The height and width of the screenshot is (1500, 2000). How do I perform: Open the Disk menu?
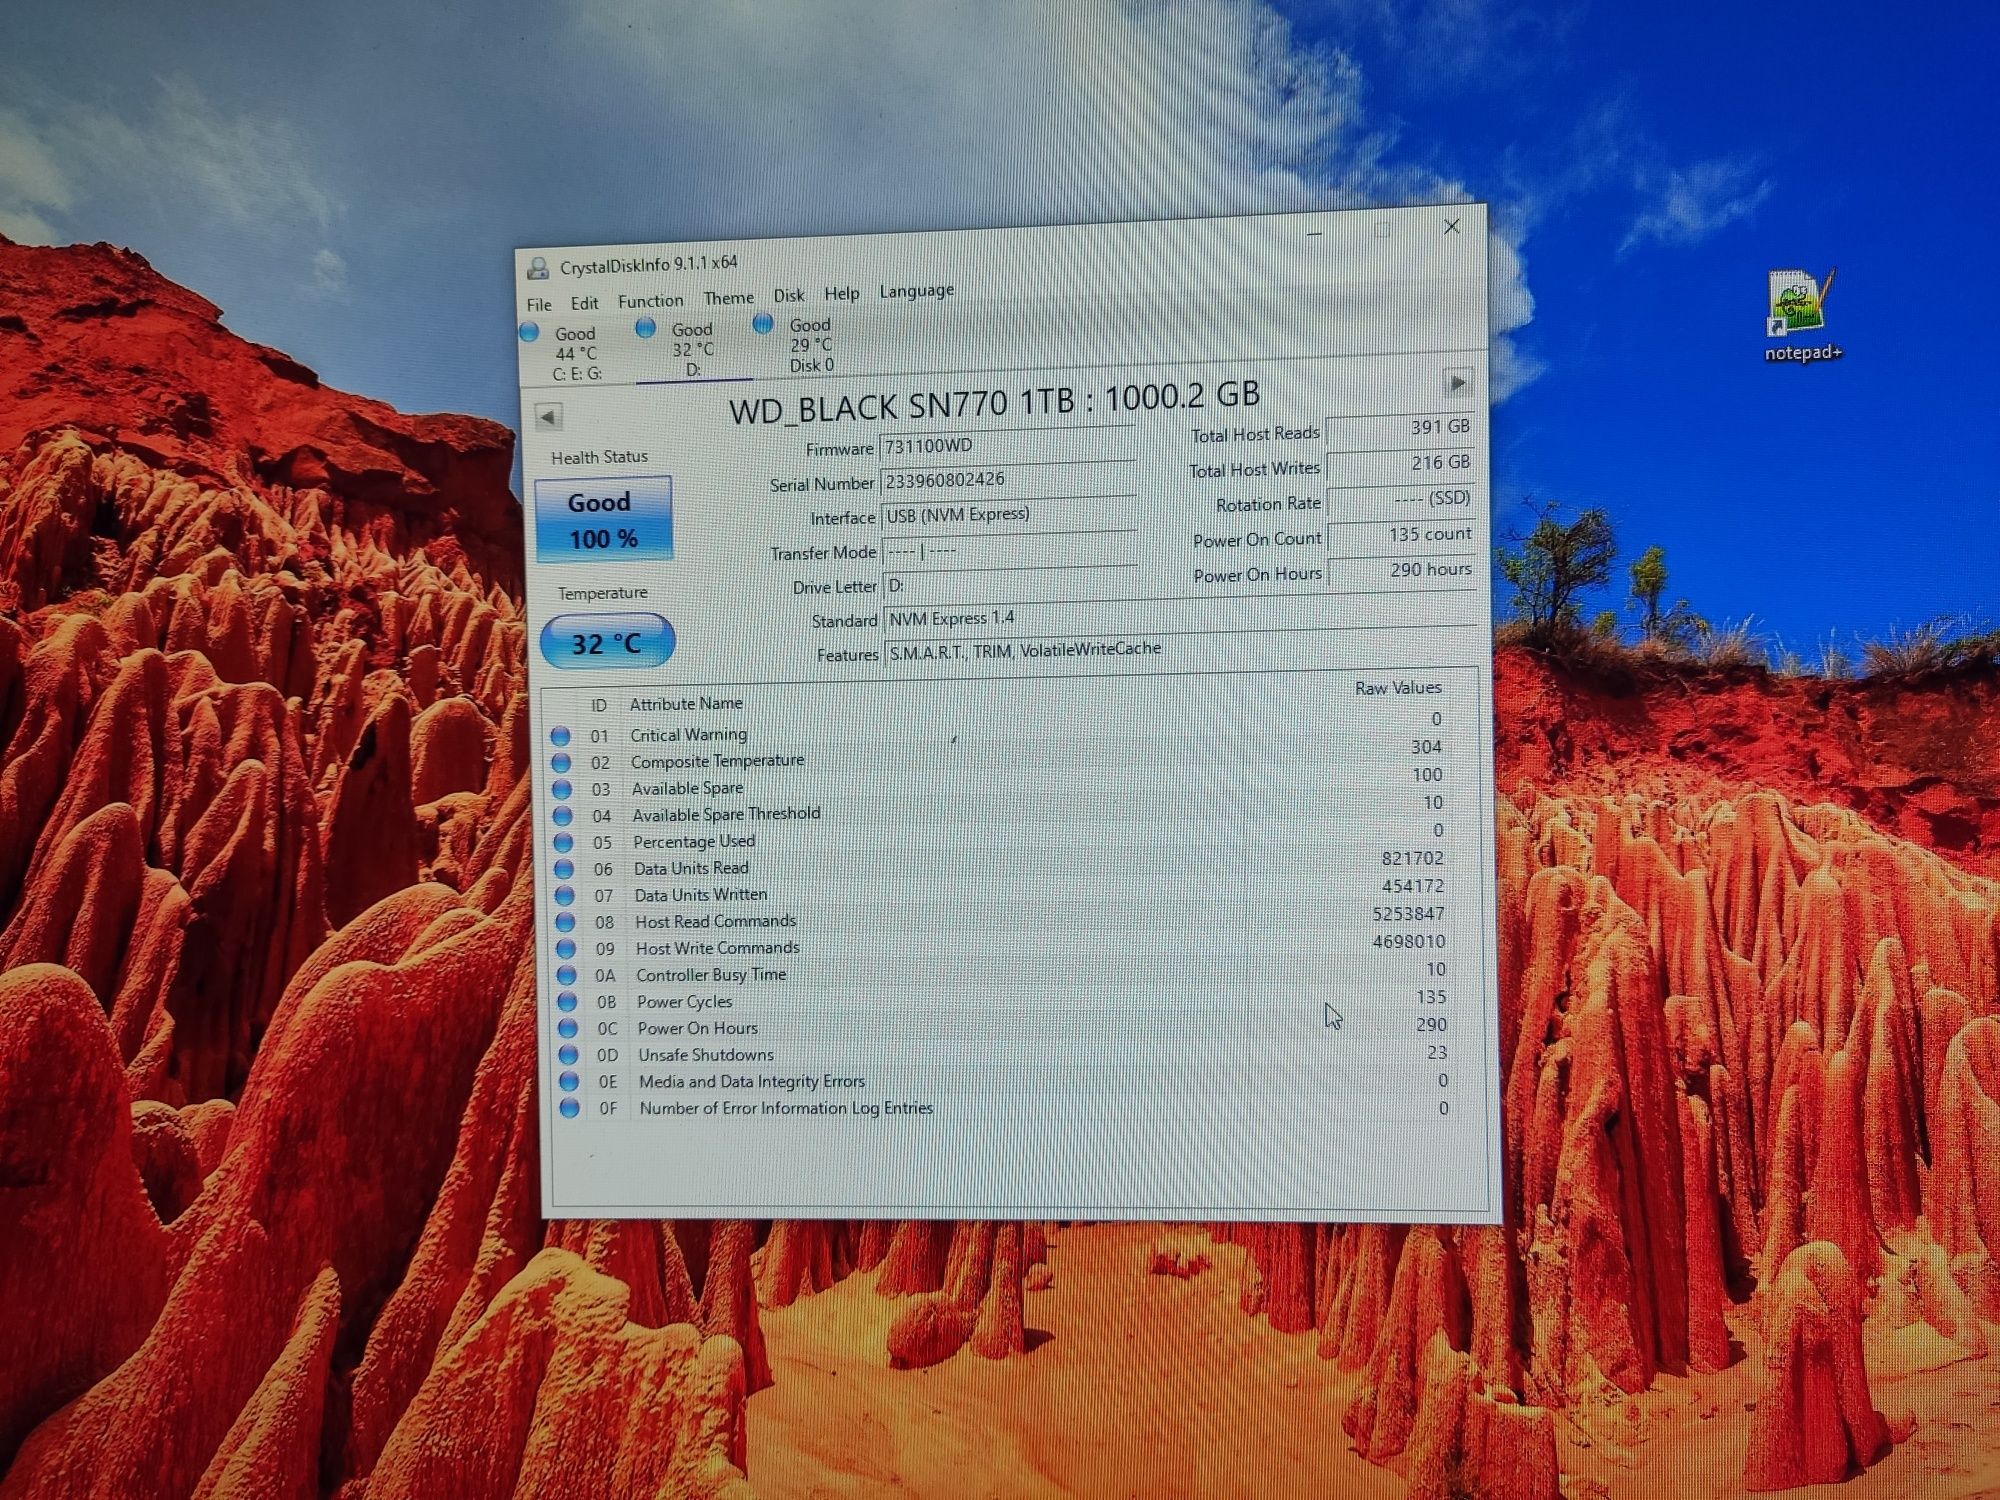click(788, 296)
